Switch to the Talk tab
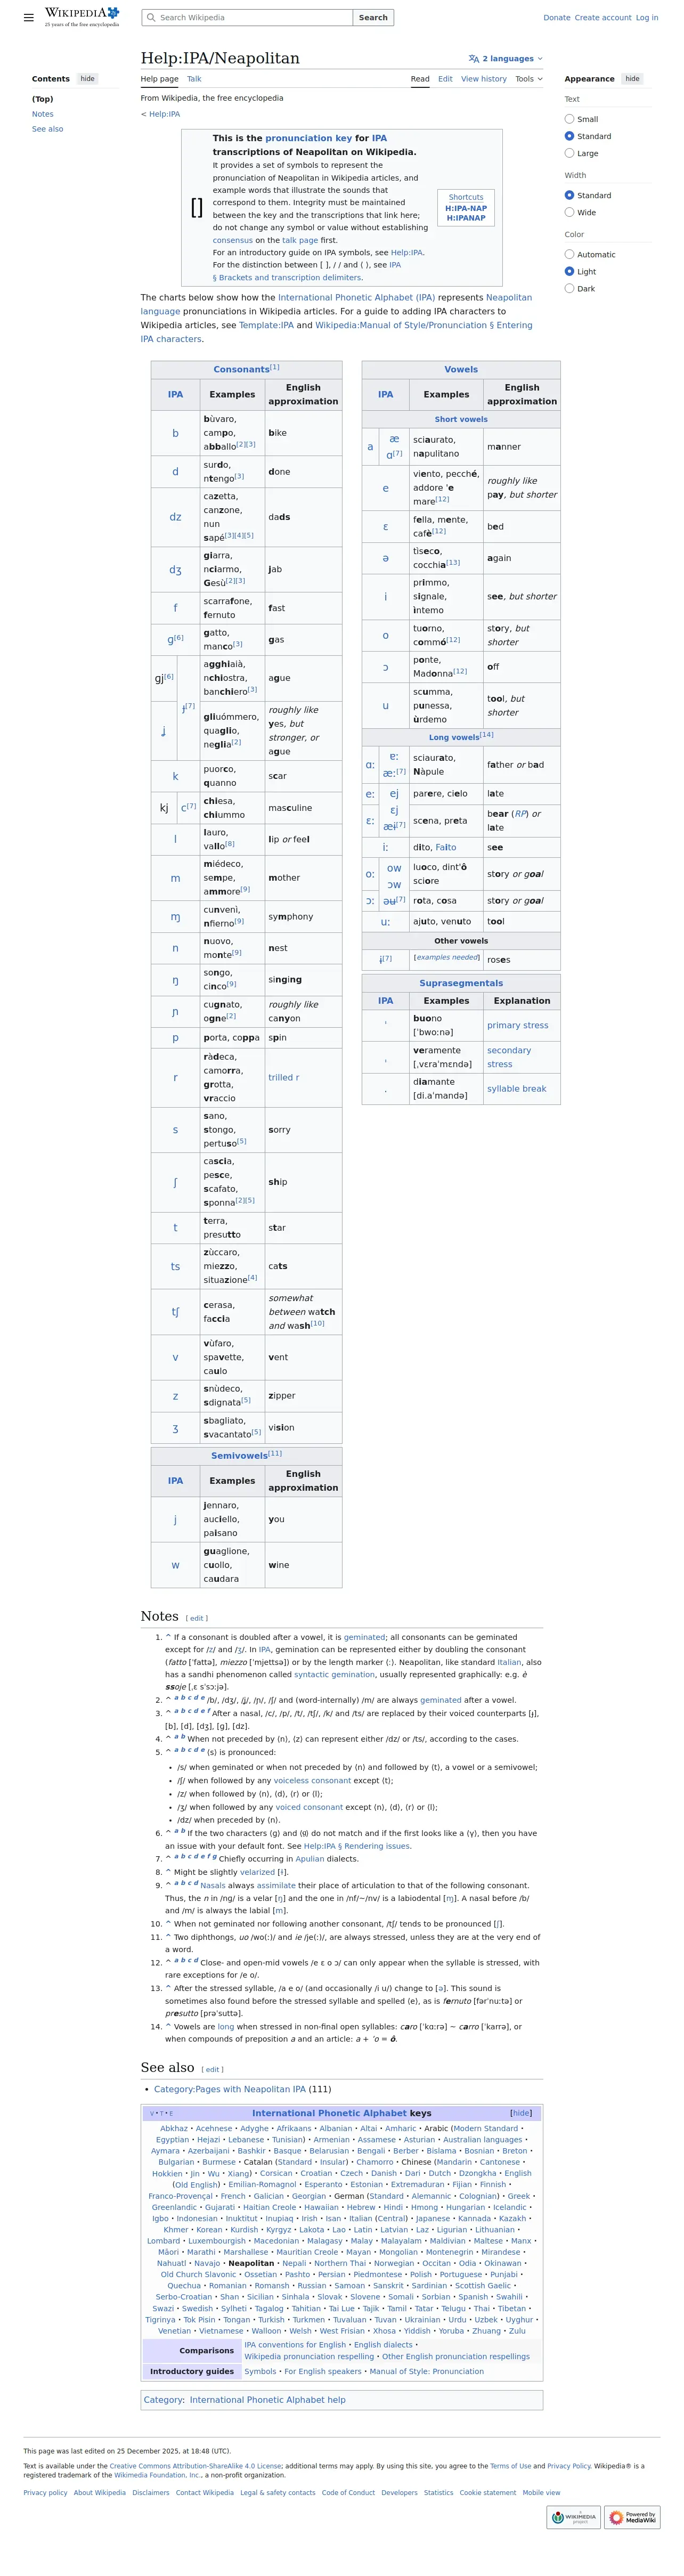684x2576 pixels. point(194,79)
